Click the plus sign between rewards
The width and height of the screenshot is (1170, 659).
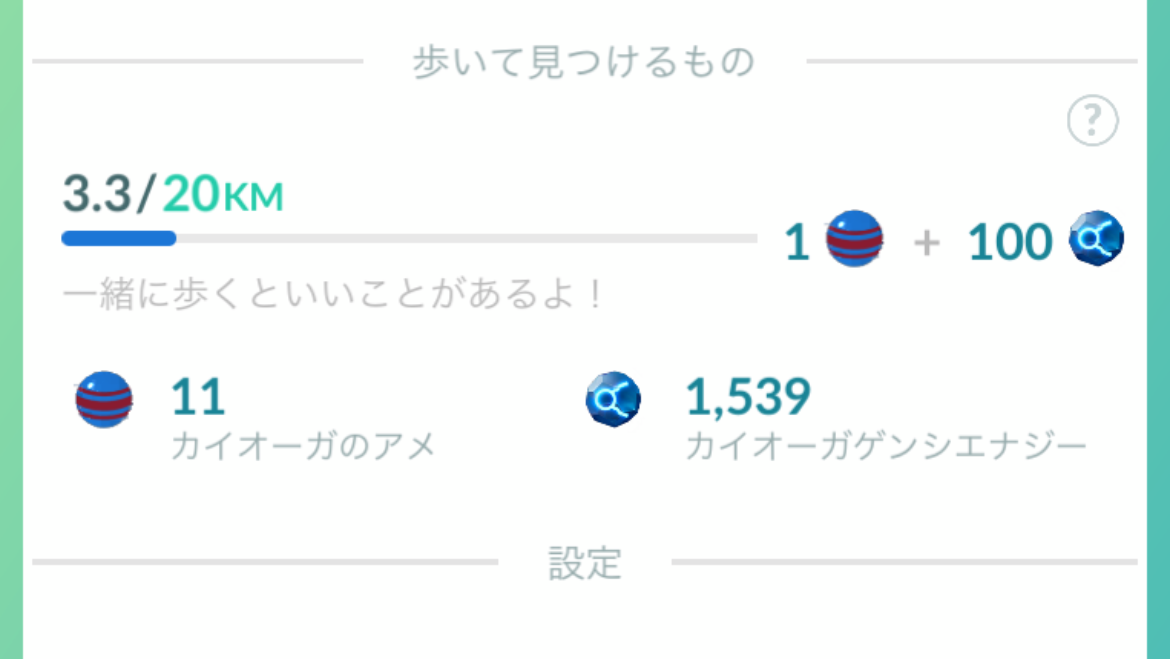(927, 243)
